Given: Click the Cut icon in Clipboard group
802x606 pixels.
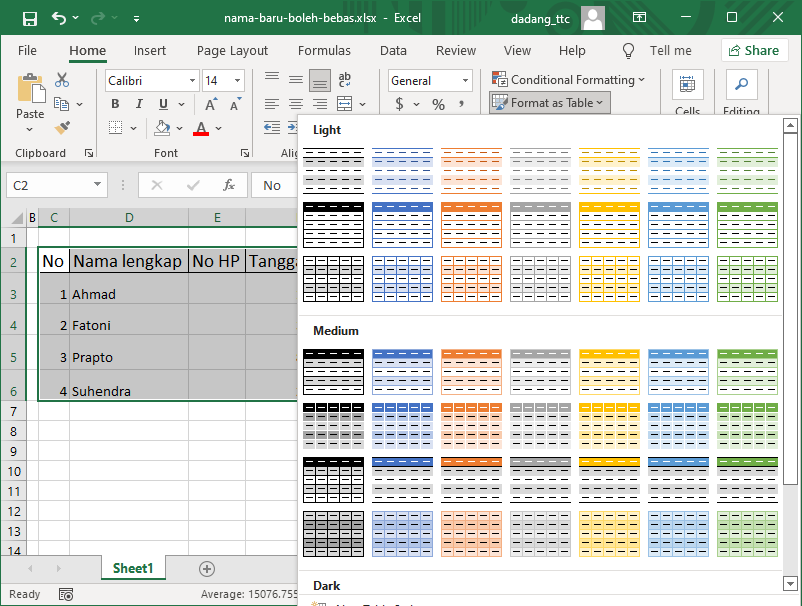Looking at the screenshot, I should pos(60,79).
